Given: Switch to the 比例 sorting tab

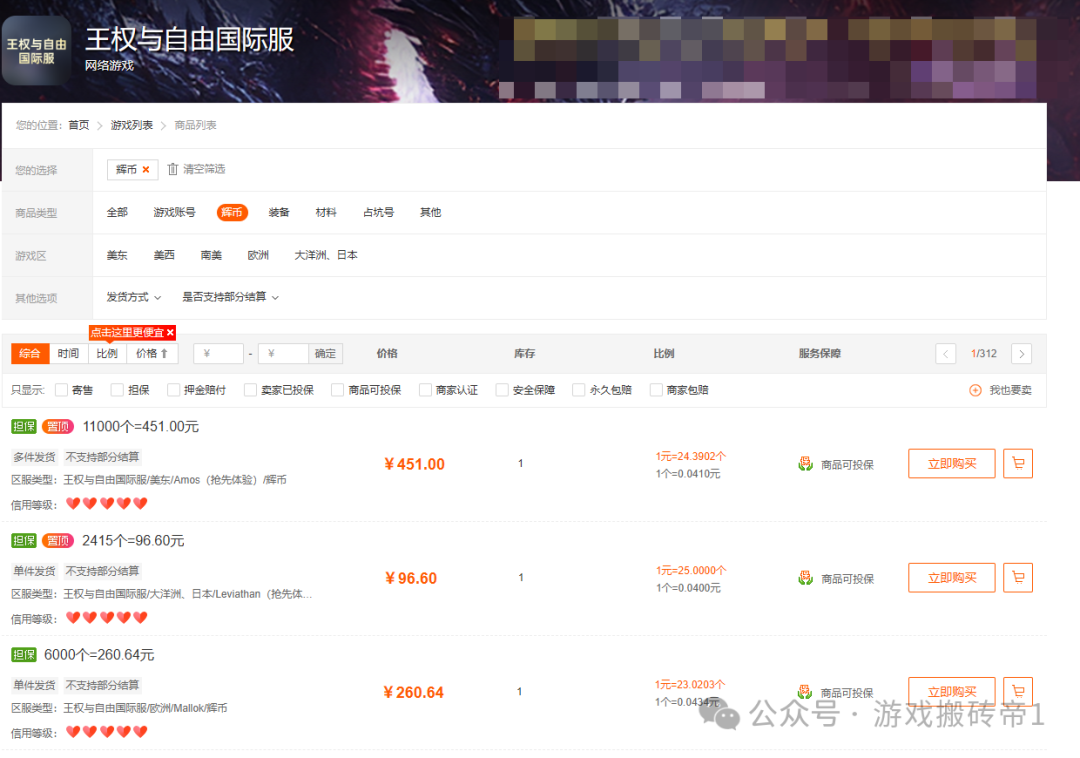Looking at the screenshot, I should pos(107,354).
